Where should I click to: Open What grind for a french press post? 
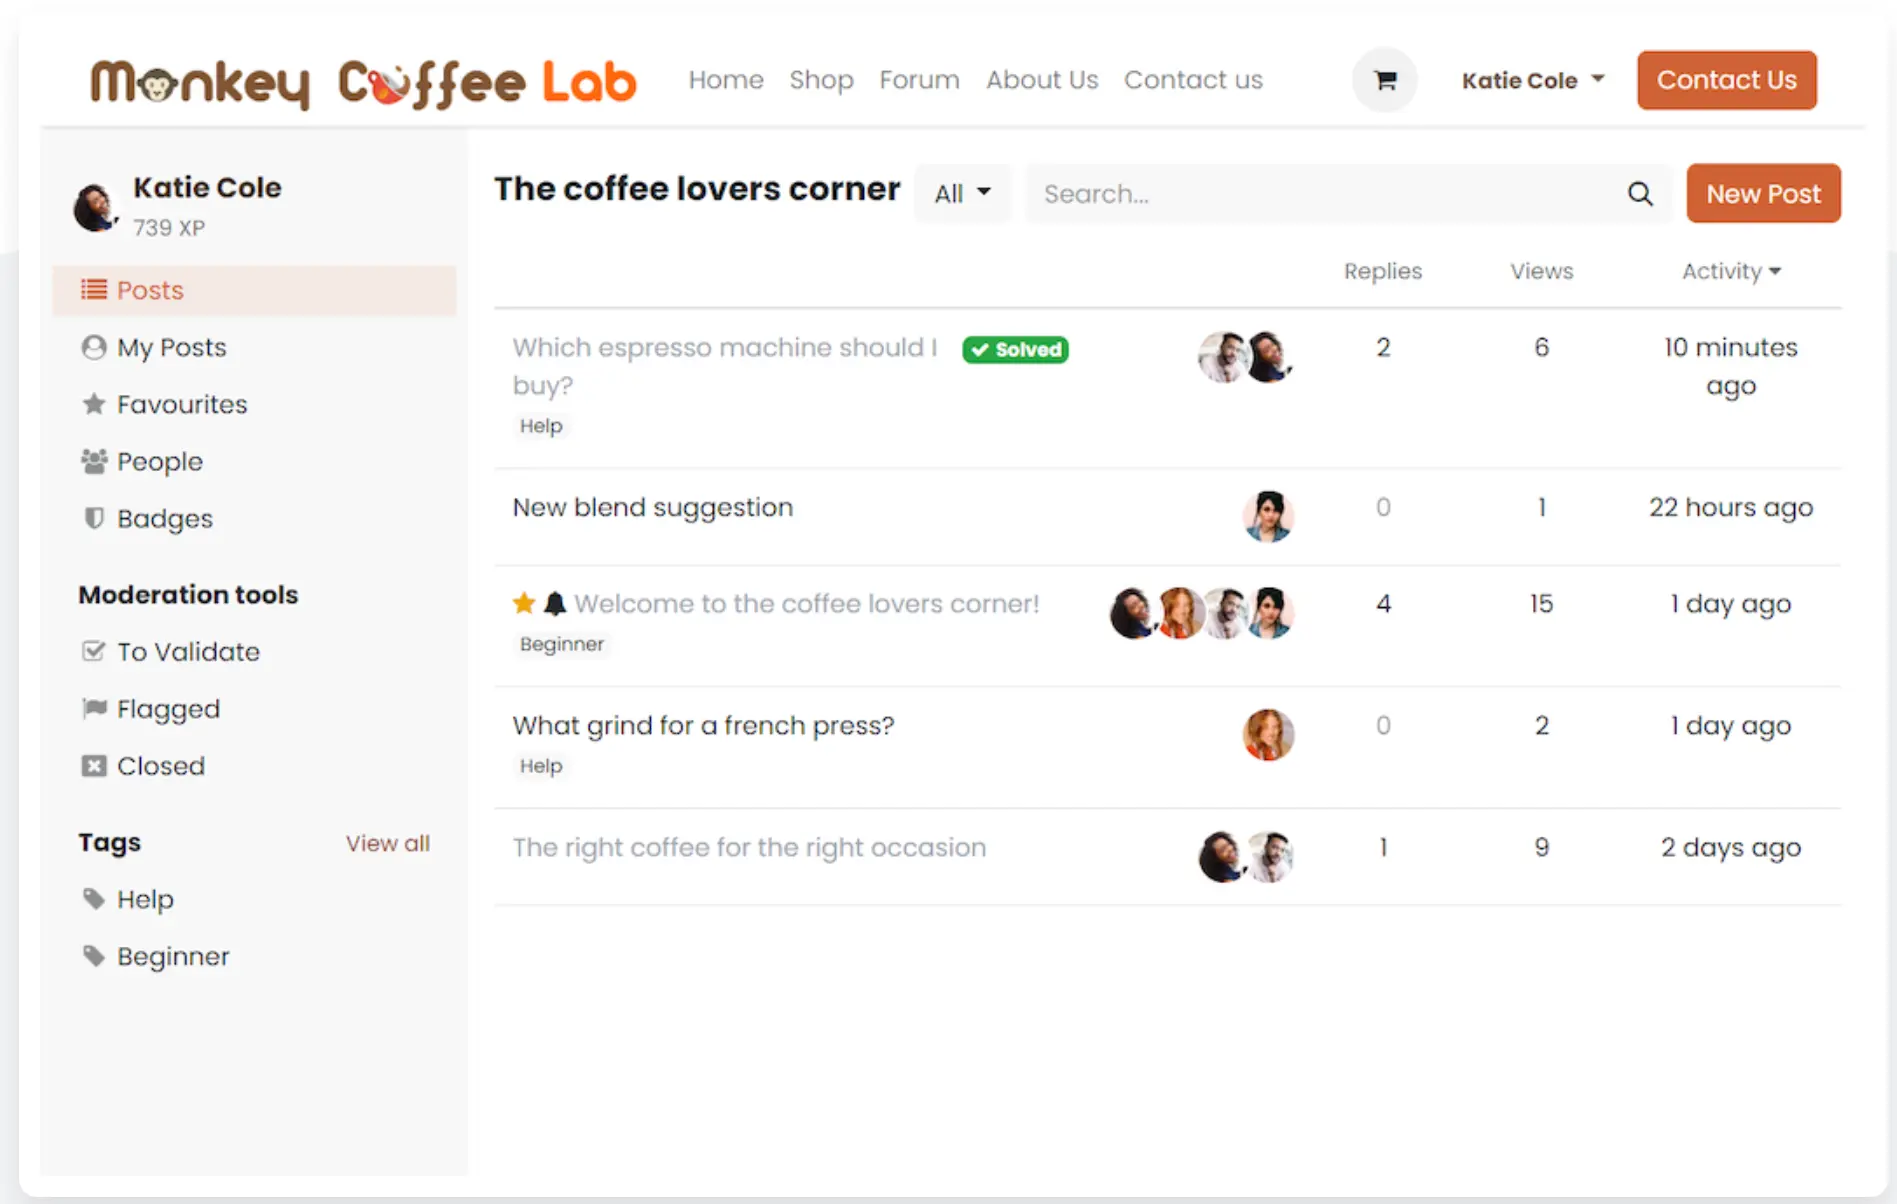click(x=703, y=725)
